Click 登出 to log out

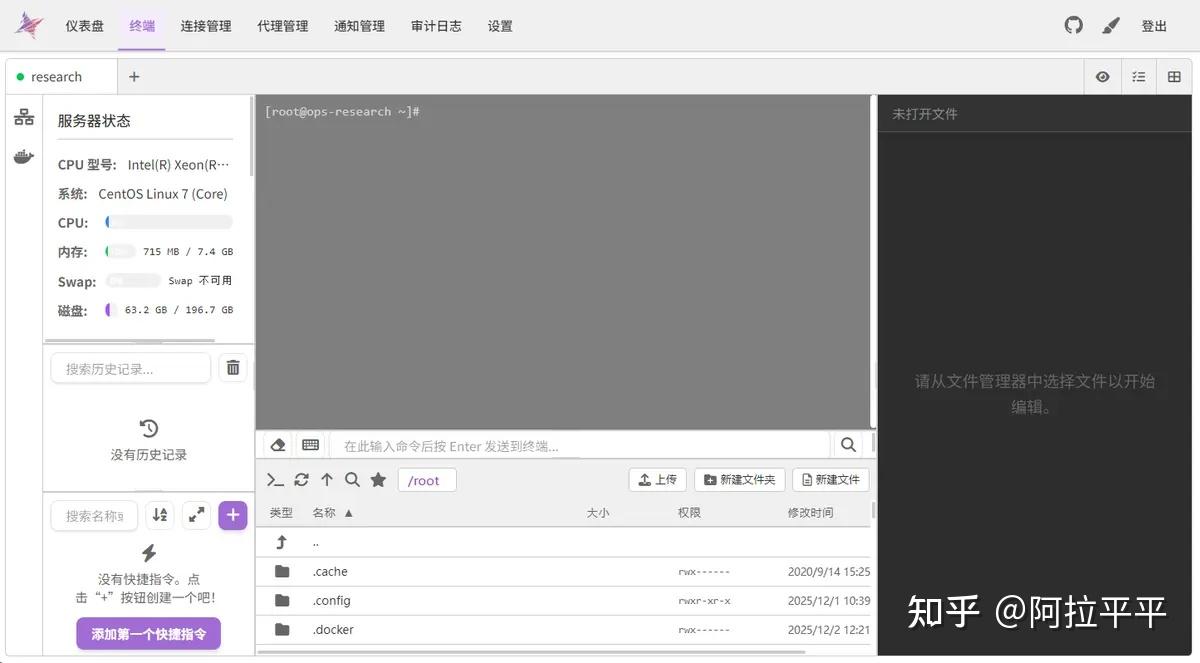tap(1154, 26)
